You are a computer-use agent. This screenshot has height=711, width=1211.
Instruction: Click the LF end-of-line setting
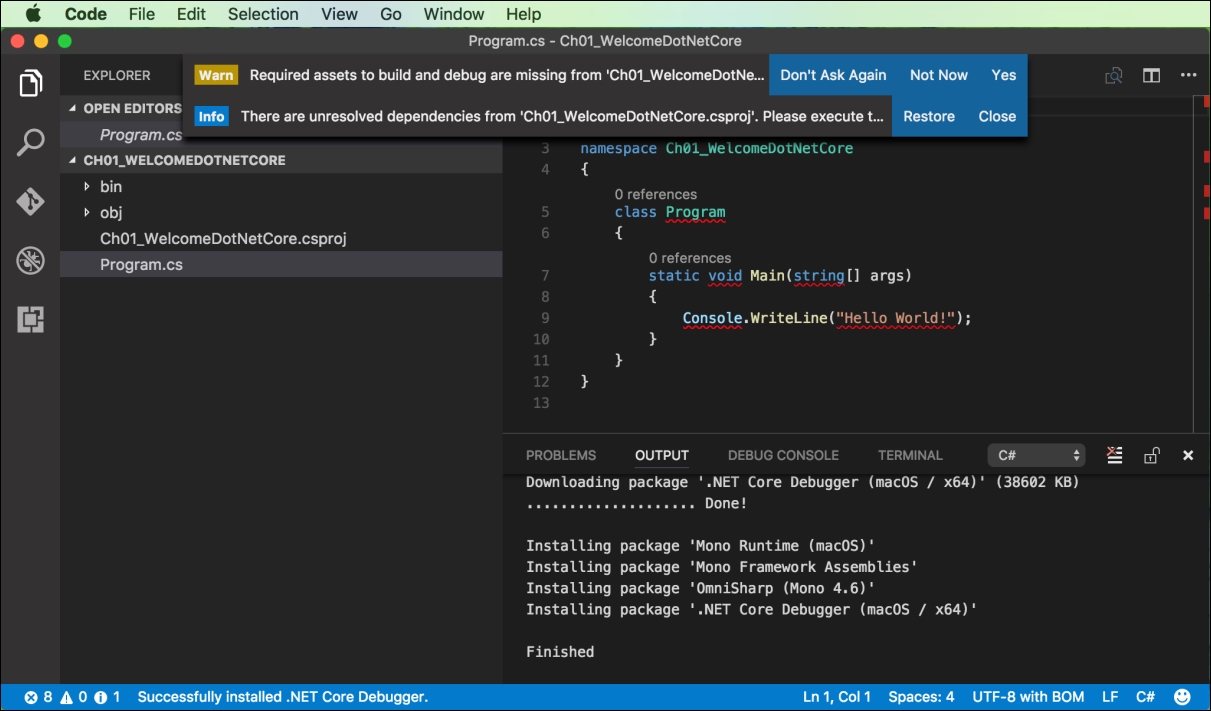pos(1110,697)
